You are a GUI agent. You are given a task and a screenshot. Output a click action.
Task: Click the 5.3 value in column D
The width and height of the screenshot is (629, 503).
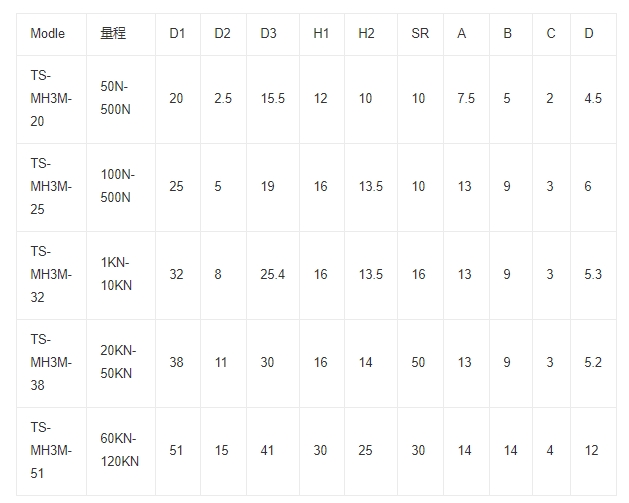point(593,275)
